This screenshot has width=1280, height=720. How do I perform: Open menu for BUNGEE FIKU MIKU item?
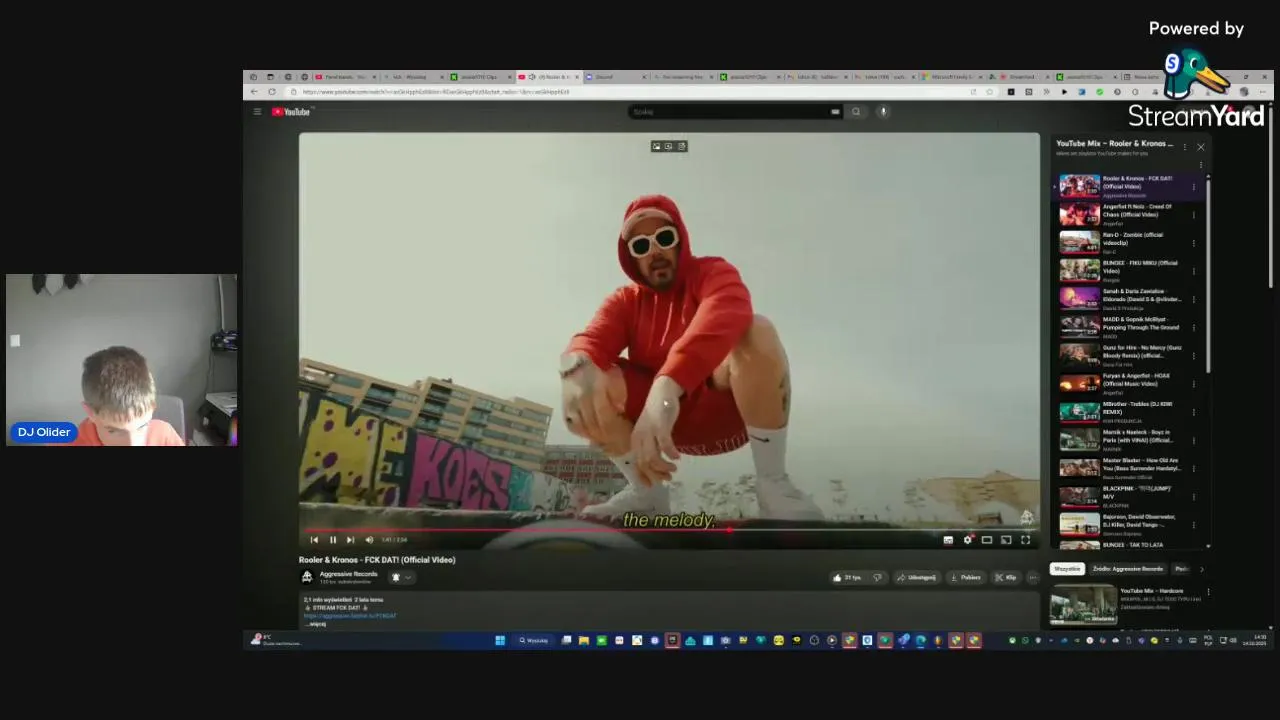click(1194, 270)
